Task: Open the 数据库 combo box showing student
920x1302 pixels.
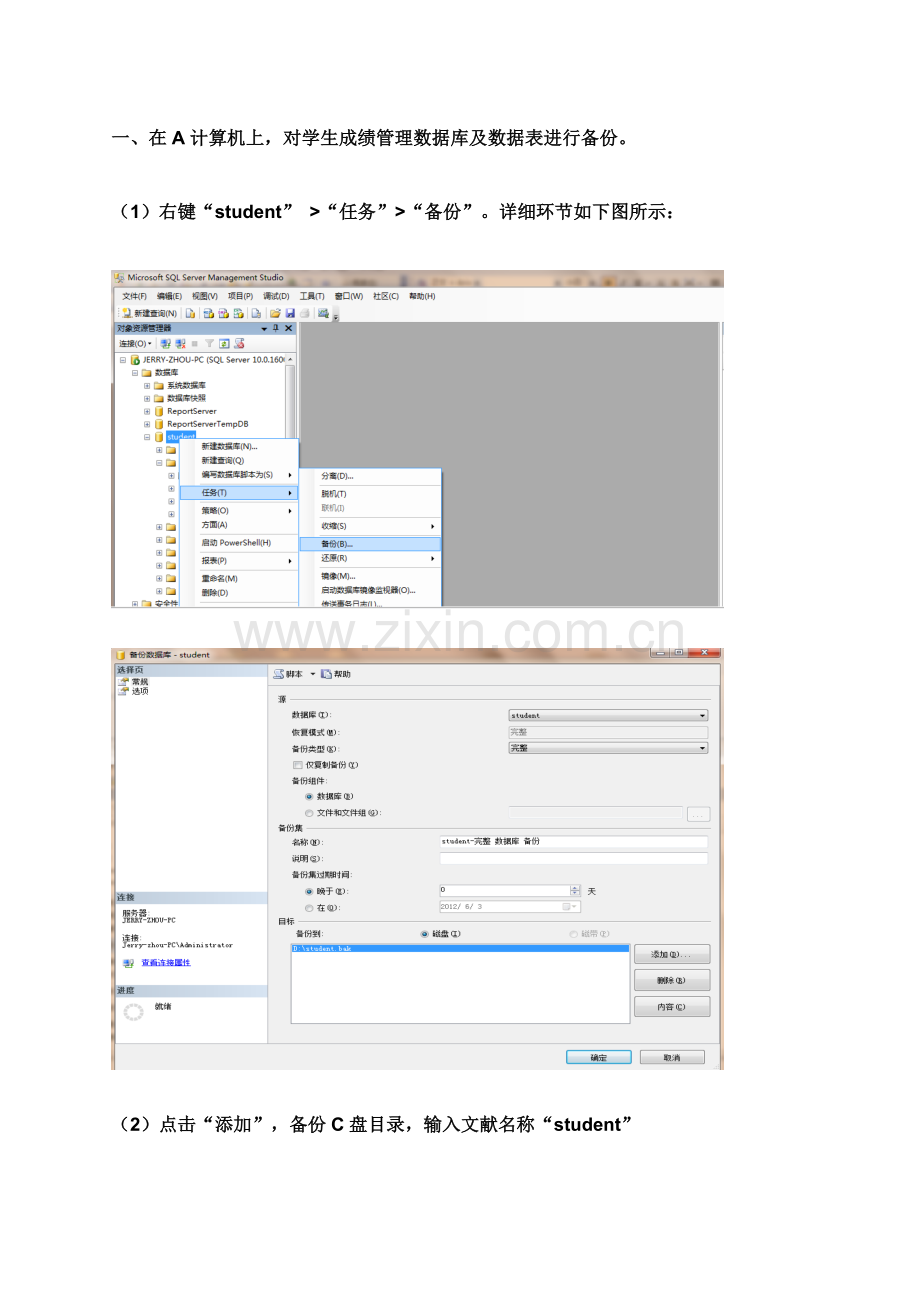Action: [x=608, y=715]
